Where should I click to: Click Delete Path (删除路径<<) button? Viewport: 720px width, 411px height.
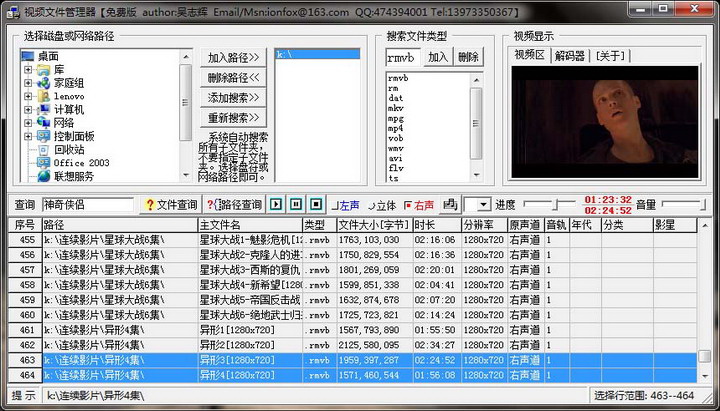tap(233, 78)
